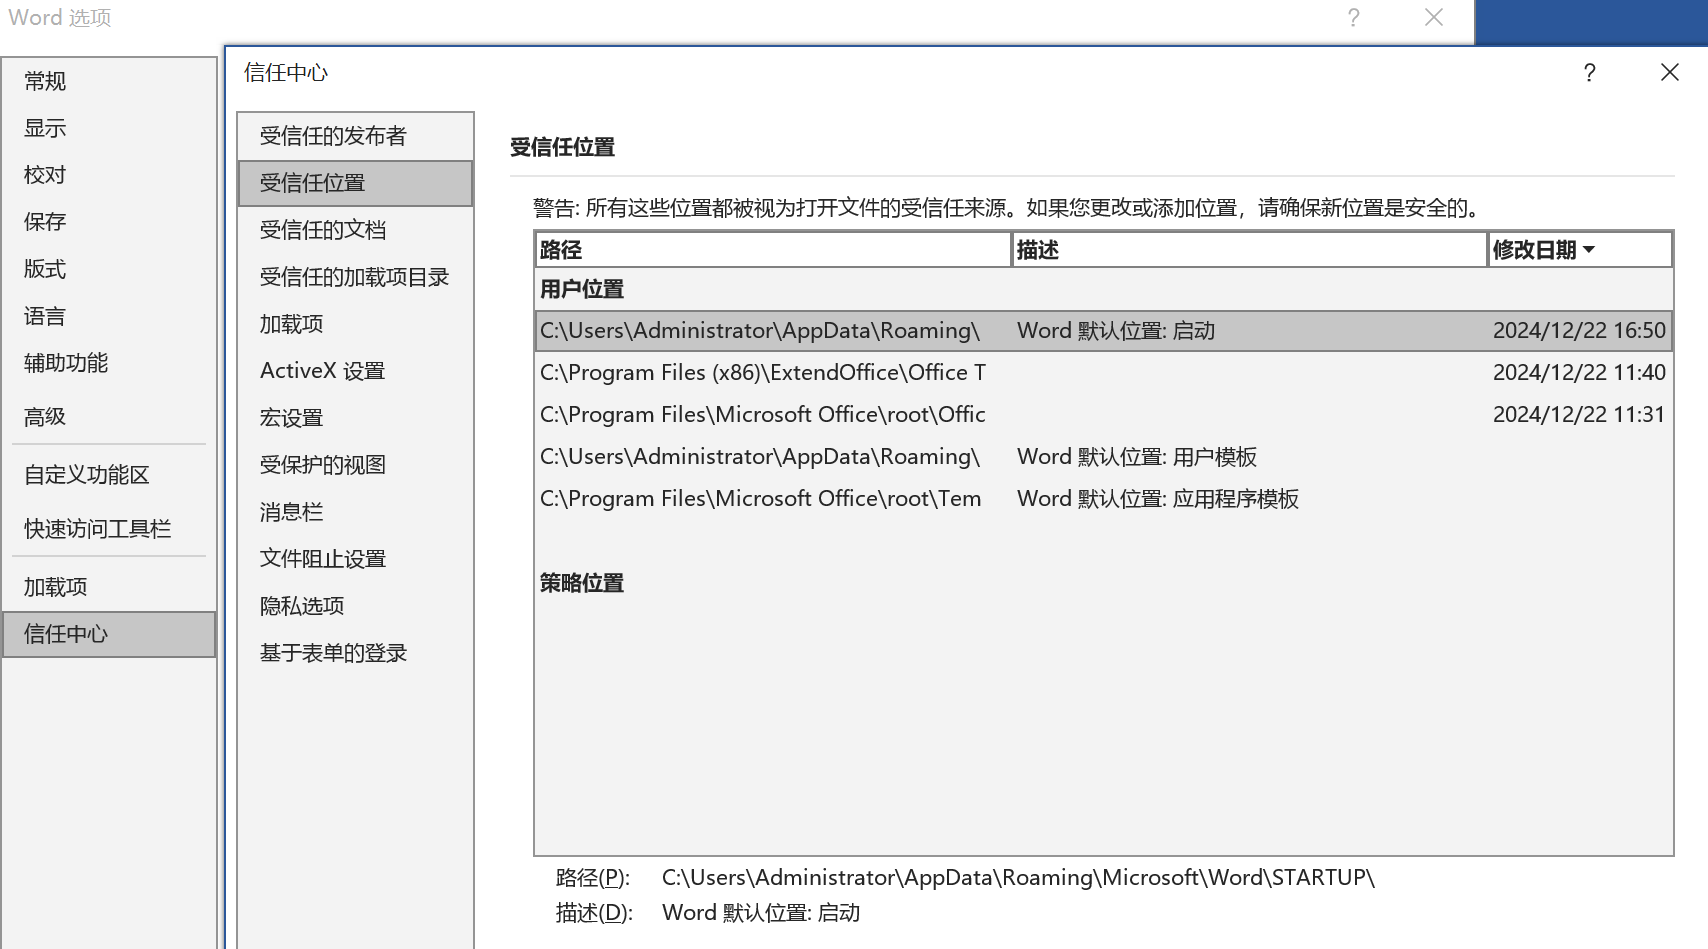Switch to 加载项 in Trust Center list
Image resolution: width=1708 pixels, height=949 pixels.
click(355, 324)
